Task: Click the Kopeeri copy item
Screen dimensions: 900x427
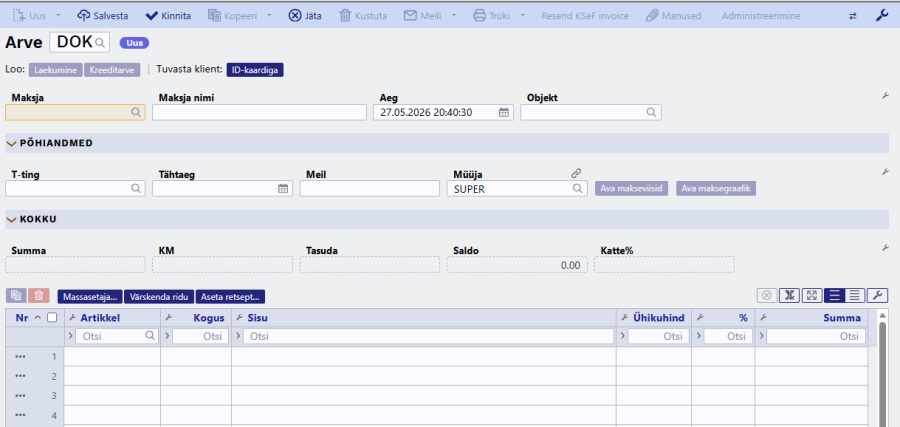Action: (232, 15)
